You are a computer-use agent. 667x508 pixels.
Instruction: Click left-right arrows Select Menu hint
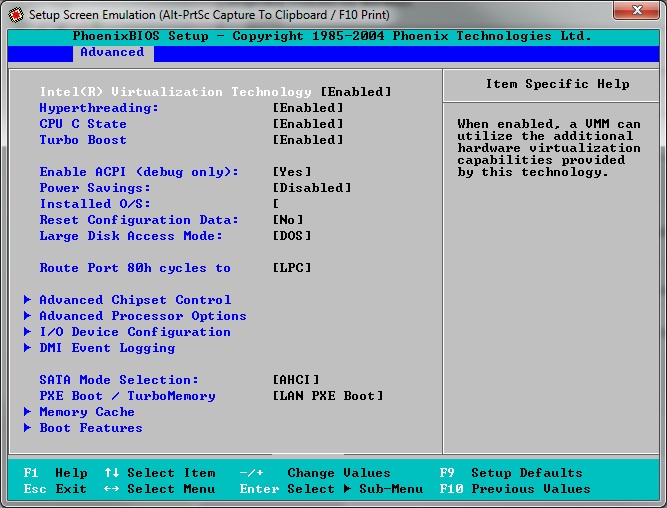160,489
